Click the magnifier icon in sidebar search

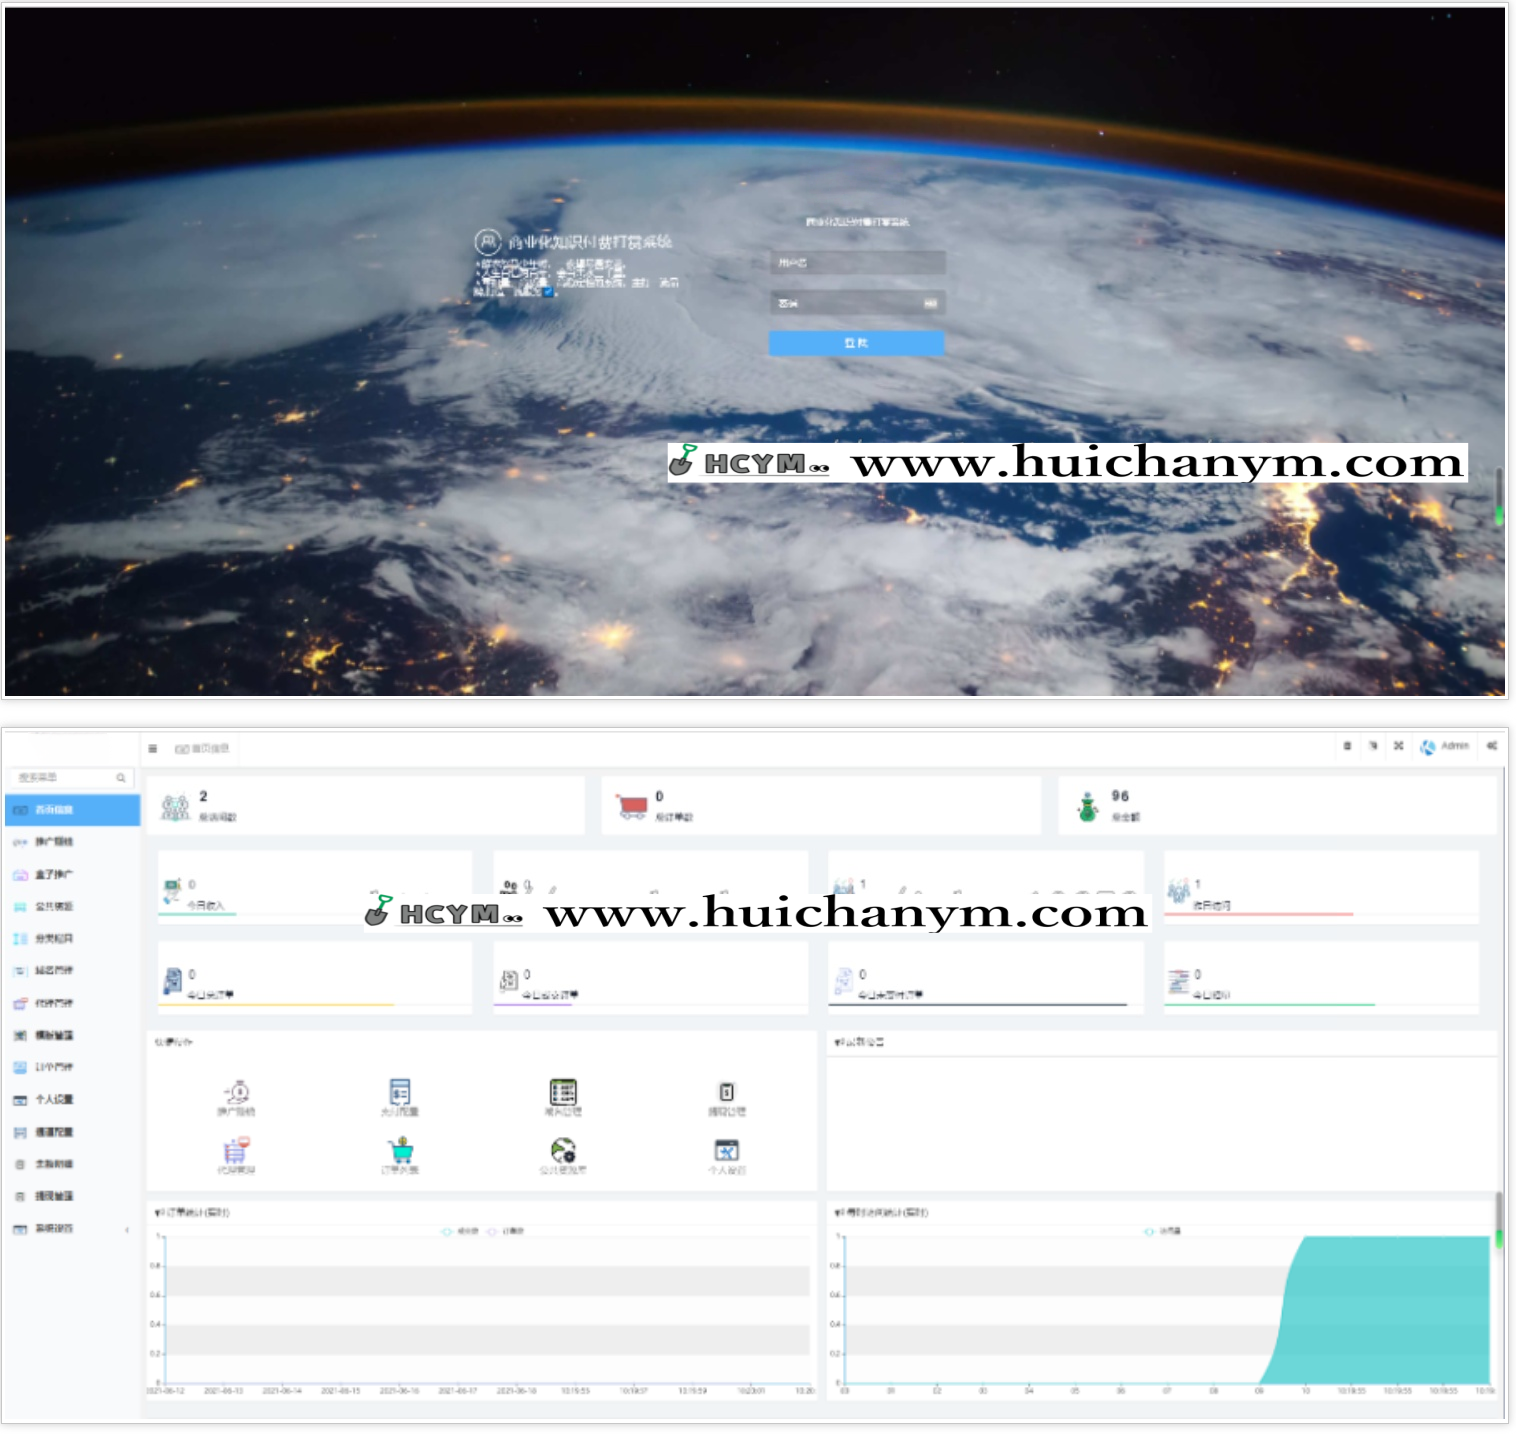click(x=121, y=778)
